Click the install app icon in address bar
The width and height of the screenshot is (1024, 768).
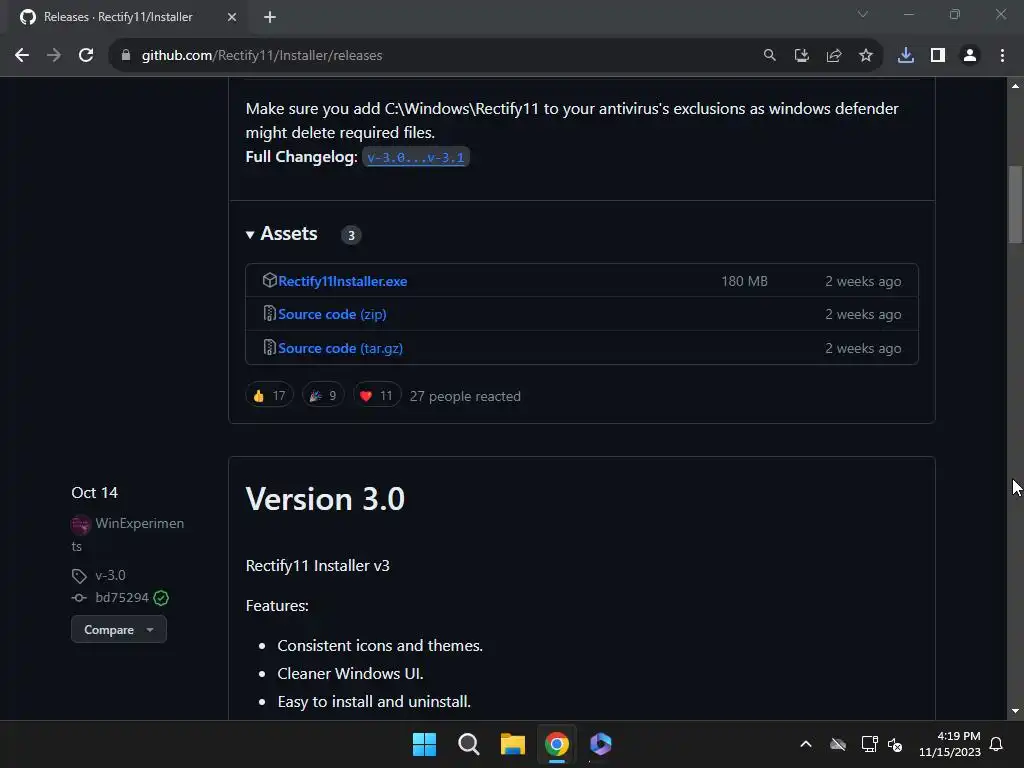[x=801, y=56]
